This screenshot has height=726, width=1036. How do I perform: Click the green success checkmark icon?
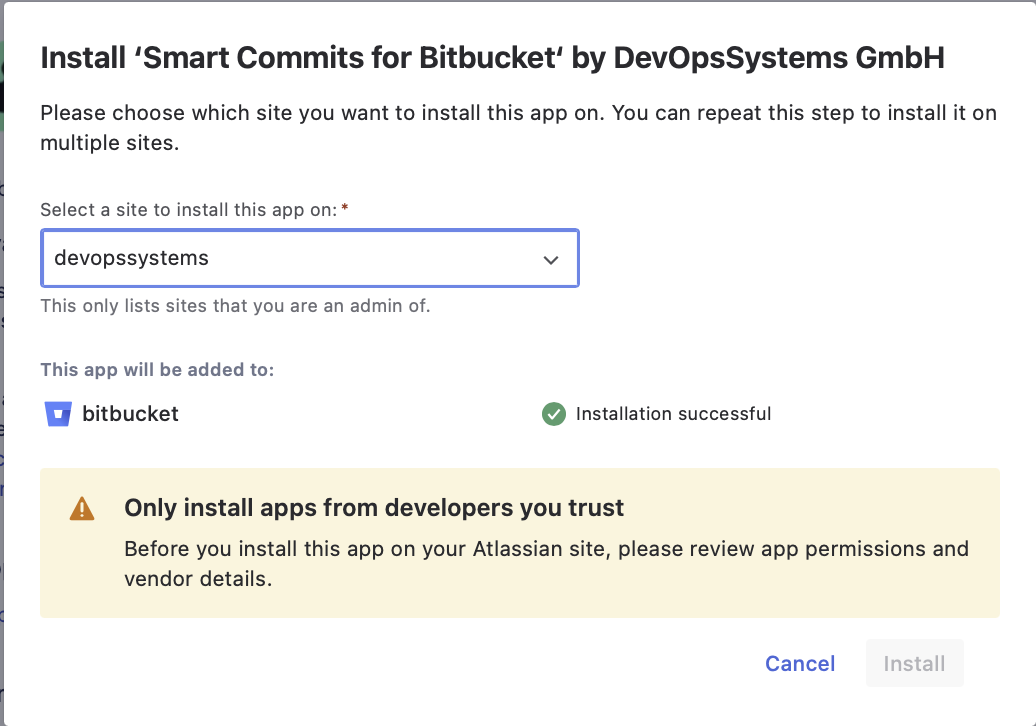(x=554, y=414)
